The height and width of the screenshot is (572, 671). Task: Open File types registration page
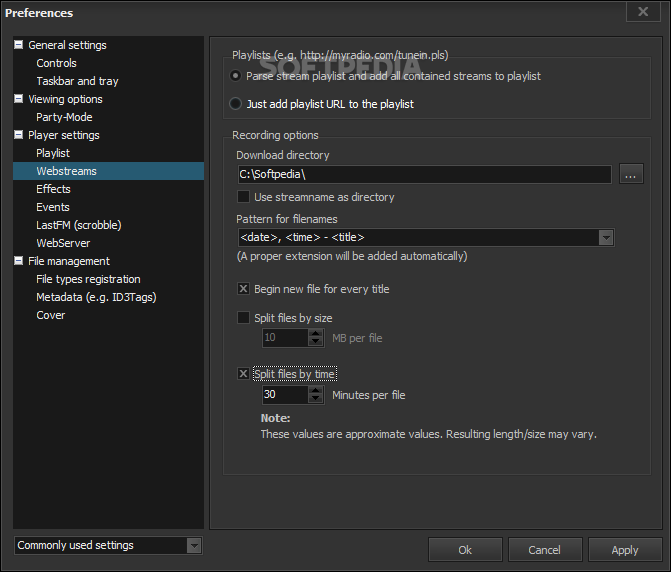[88, 279]
